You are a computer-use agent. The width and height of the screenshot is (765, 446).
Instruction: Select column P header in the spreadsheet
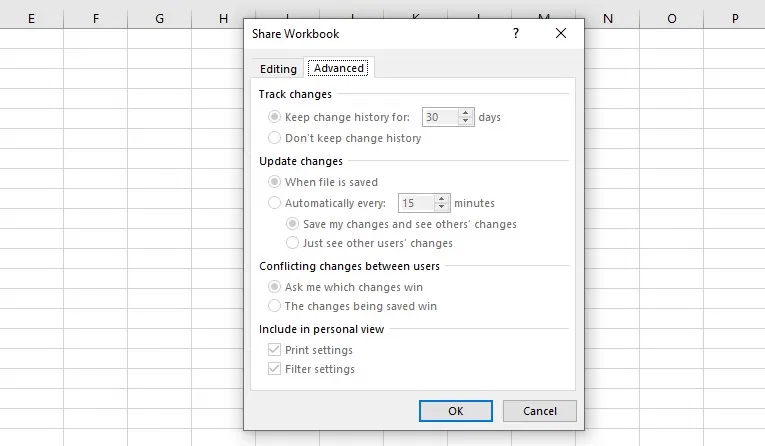[735, 19]
